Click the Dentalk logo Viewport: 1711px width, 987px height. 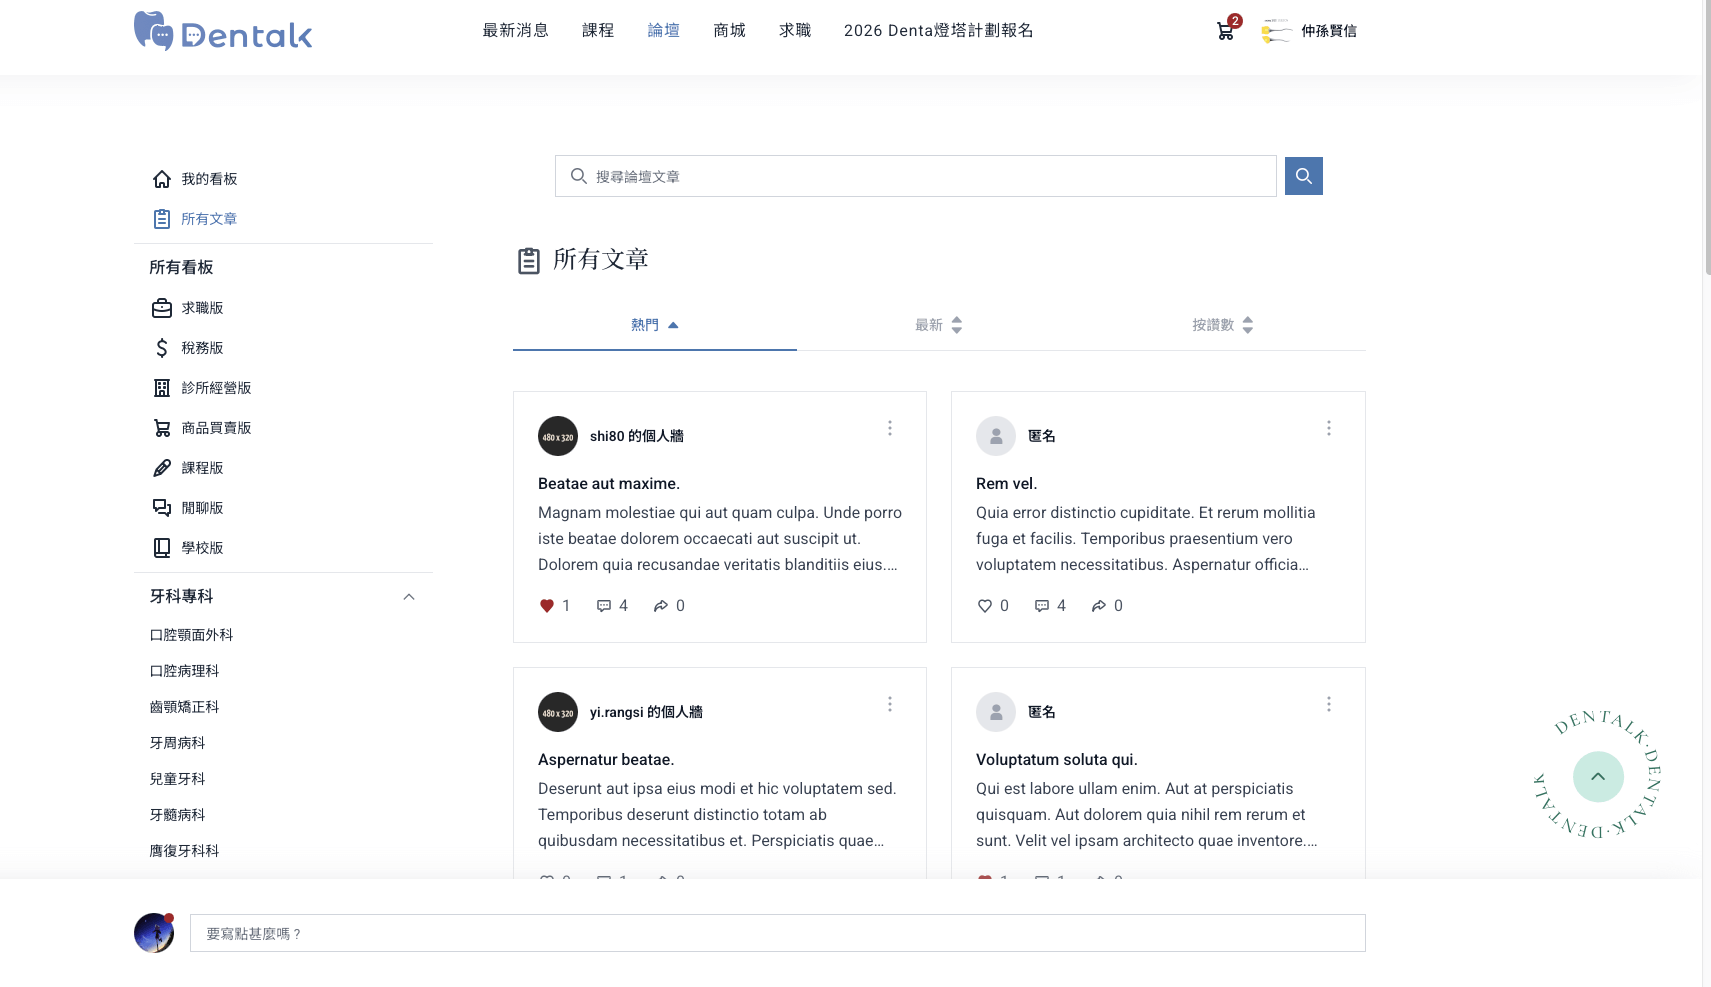[x=223, y=32]
